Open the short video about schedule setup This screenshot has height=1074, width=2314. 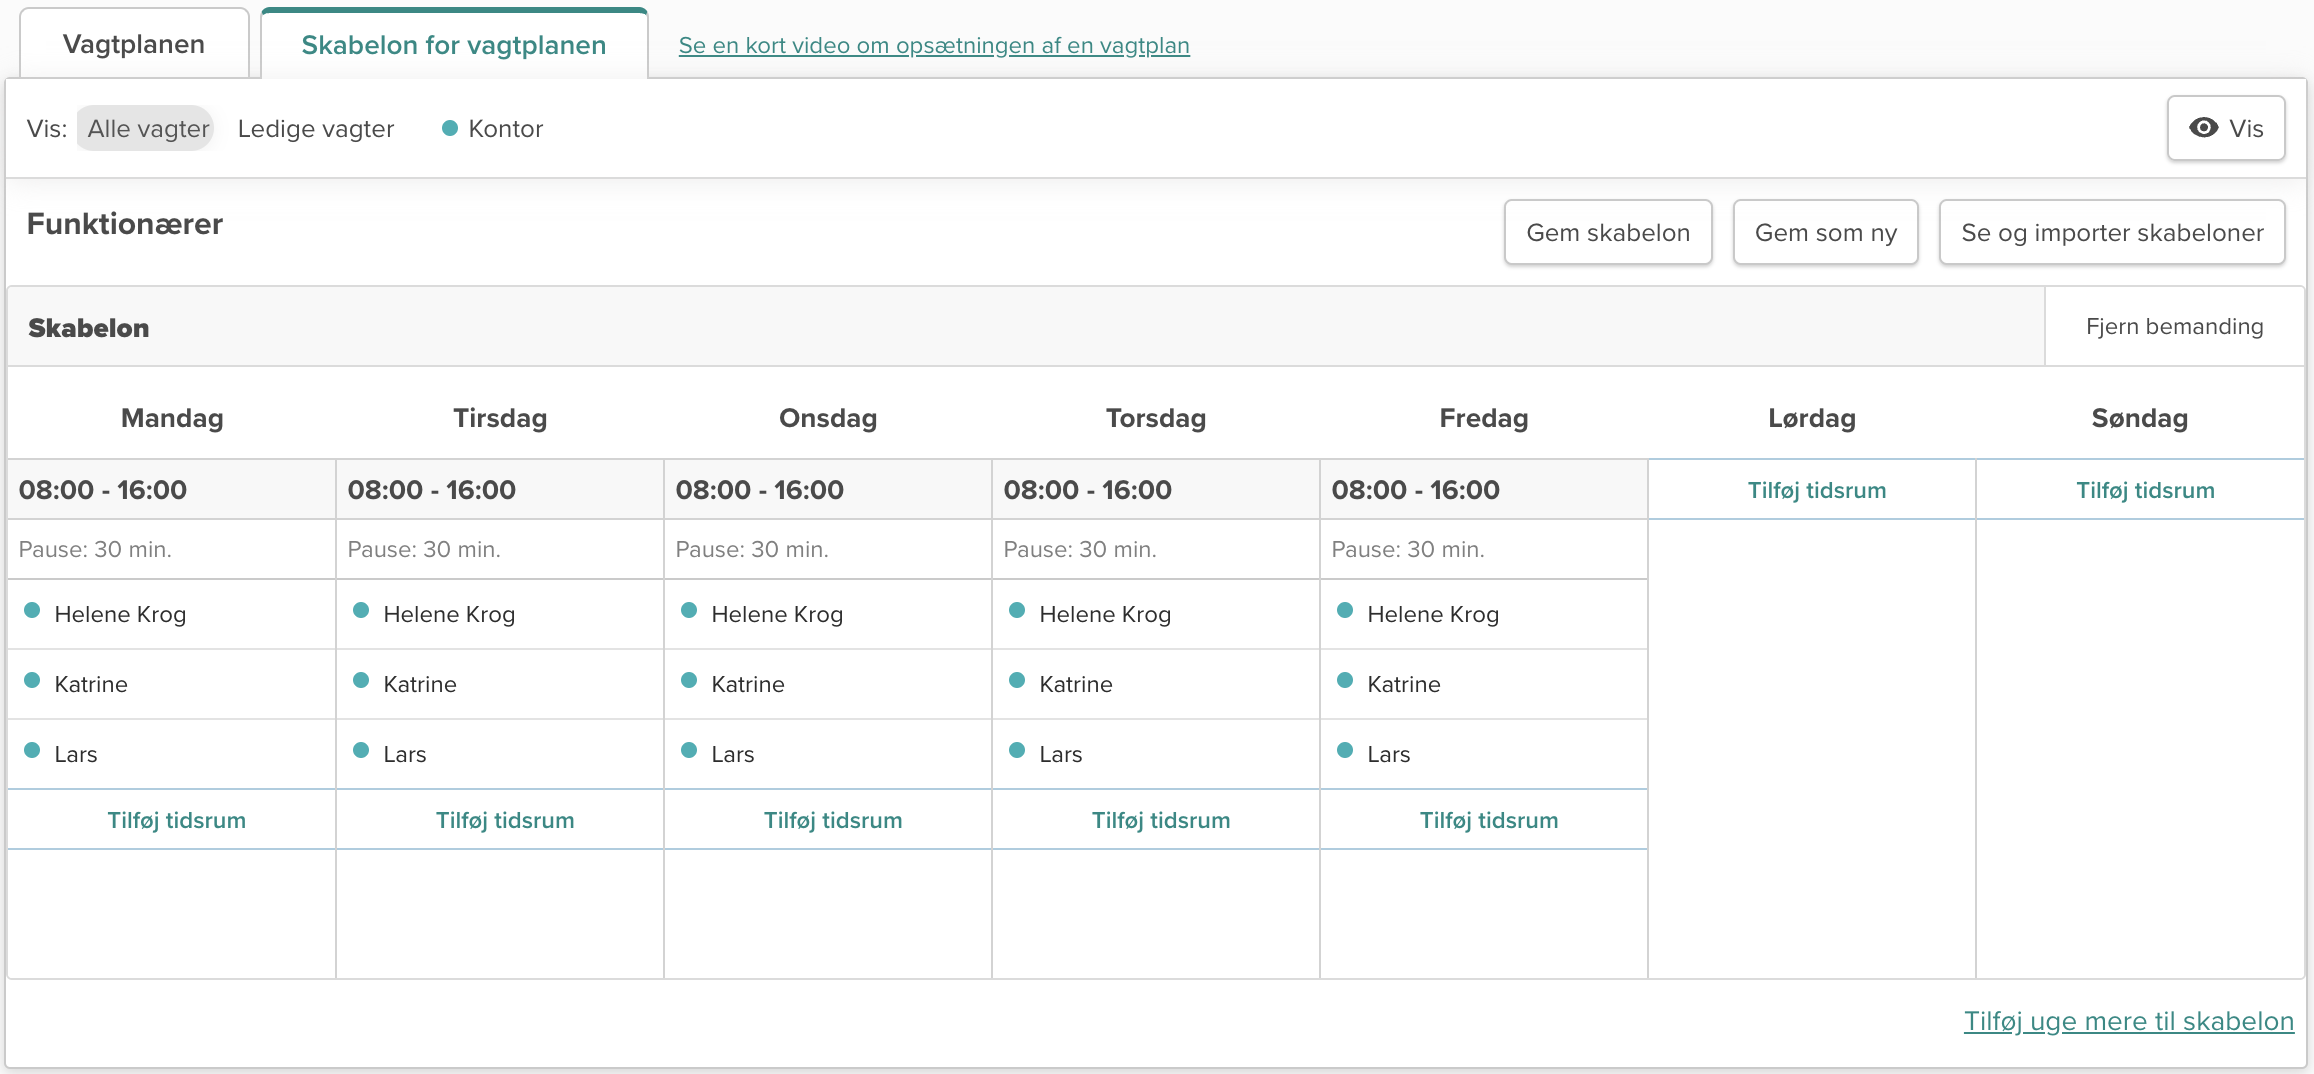[933, 45]
